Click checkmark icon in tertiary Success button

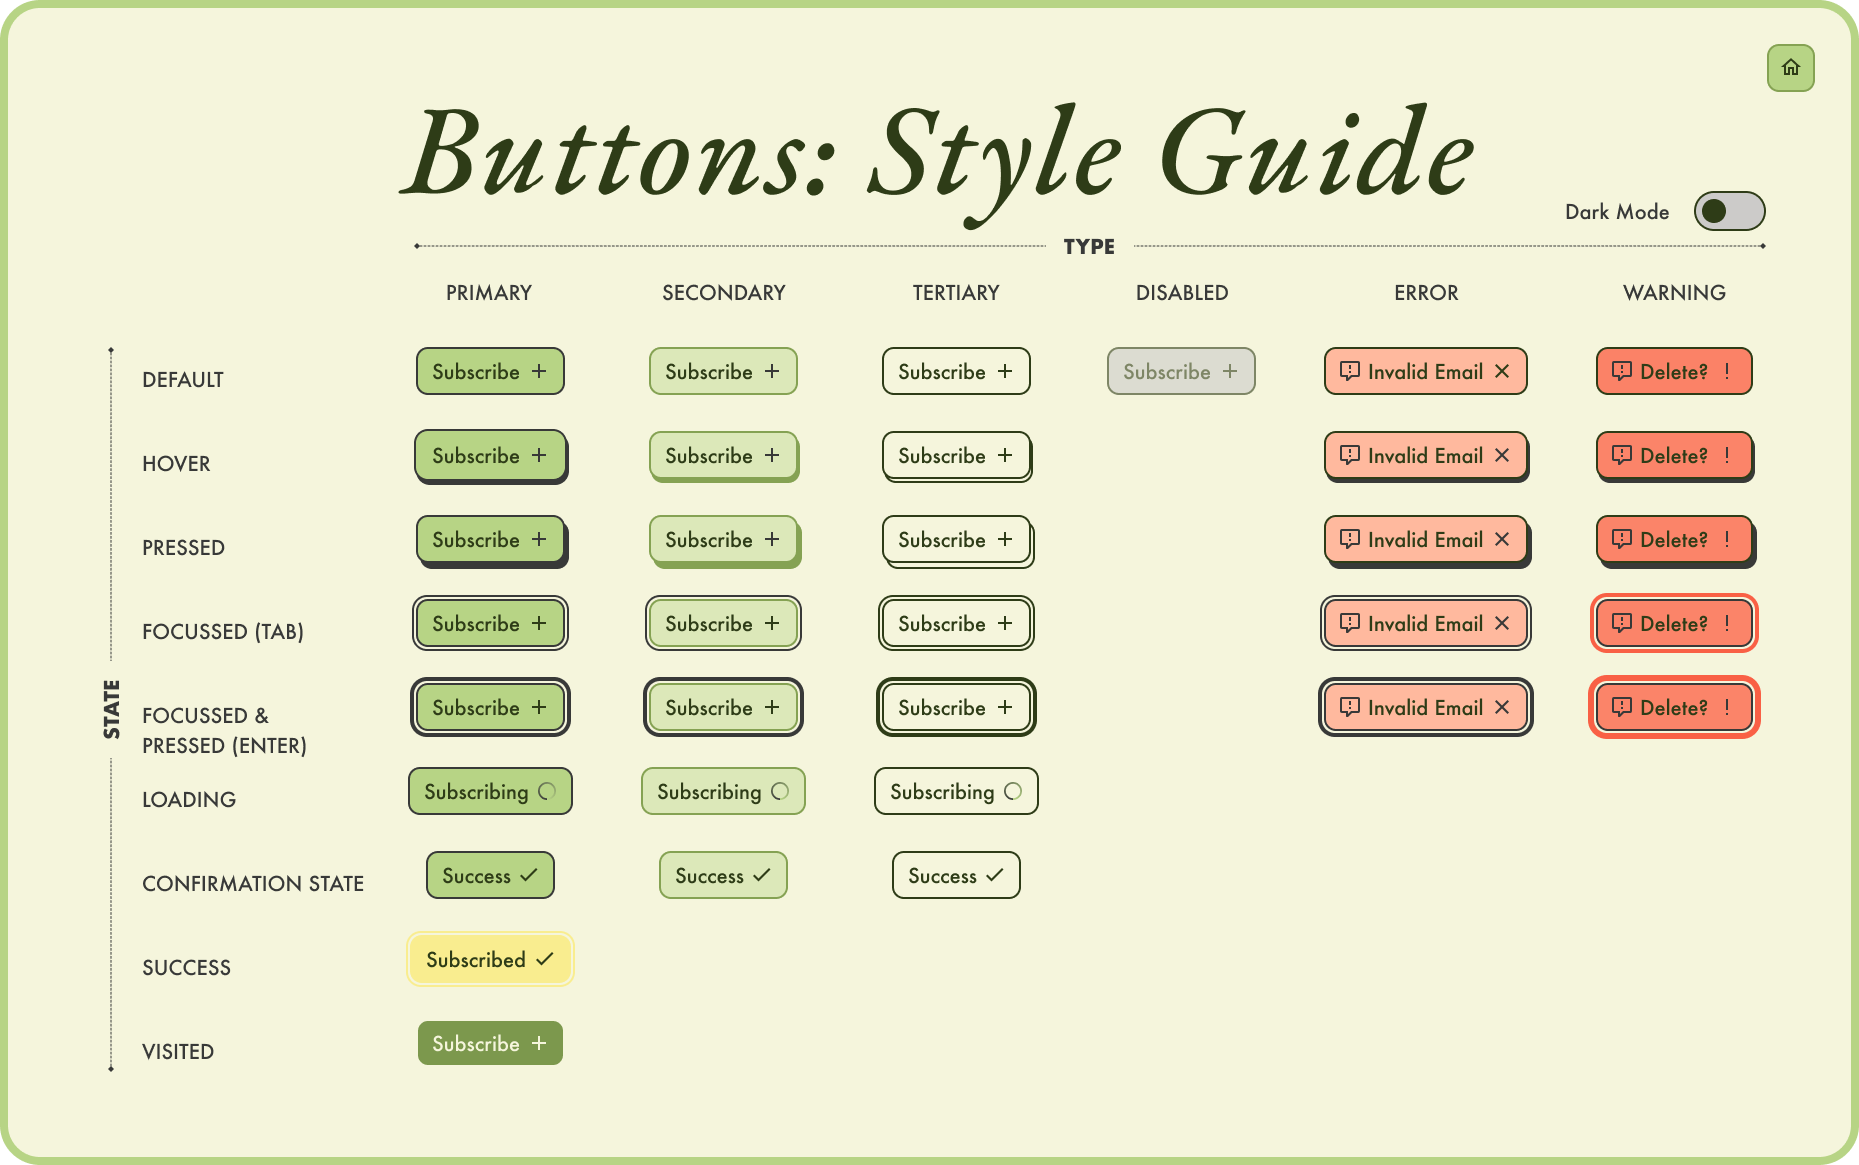point(994,875)
